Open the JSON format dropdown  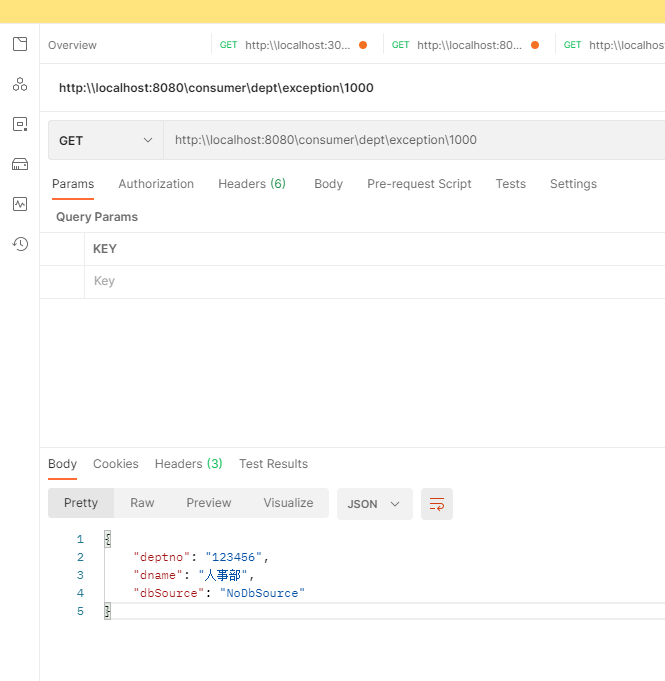click(x=374, y=504)
